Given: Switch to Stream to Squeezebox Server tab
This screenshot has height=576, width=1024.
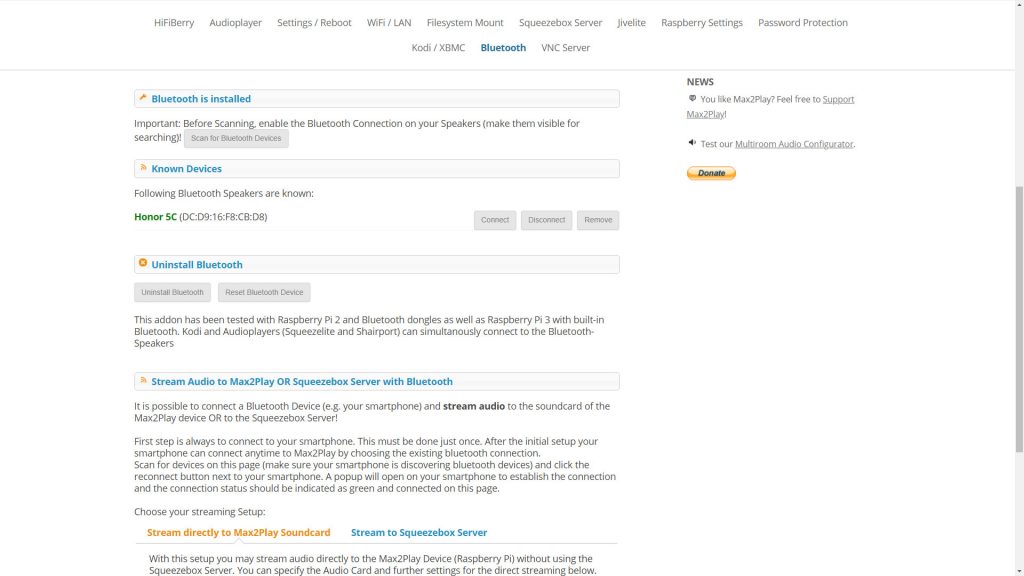Looking at the screenshot, I should (419, 532).
